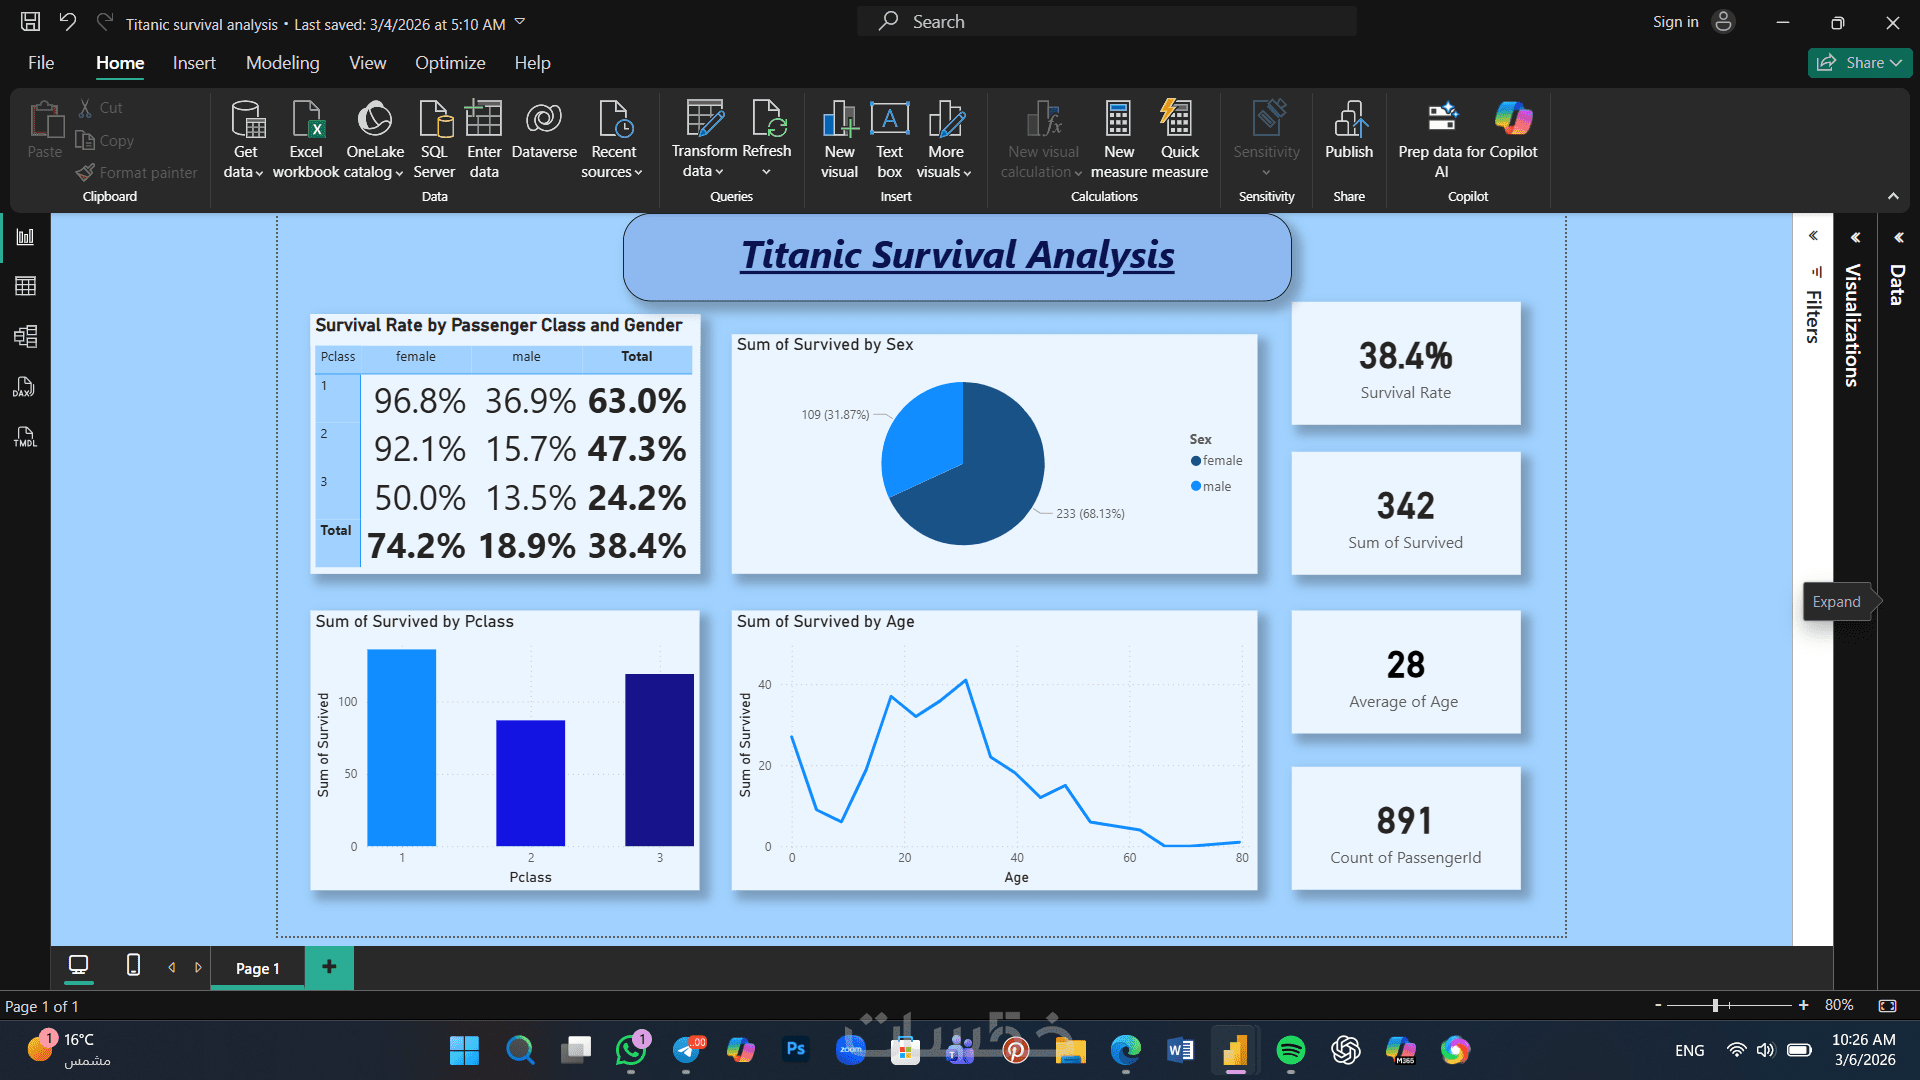The height and width of the screenshot is (1080, 1920).
Task: Open the Modeling ribbon tab
Action: (282, 63)
